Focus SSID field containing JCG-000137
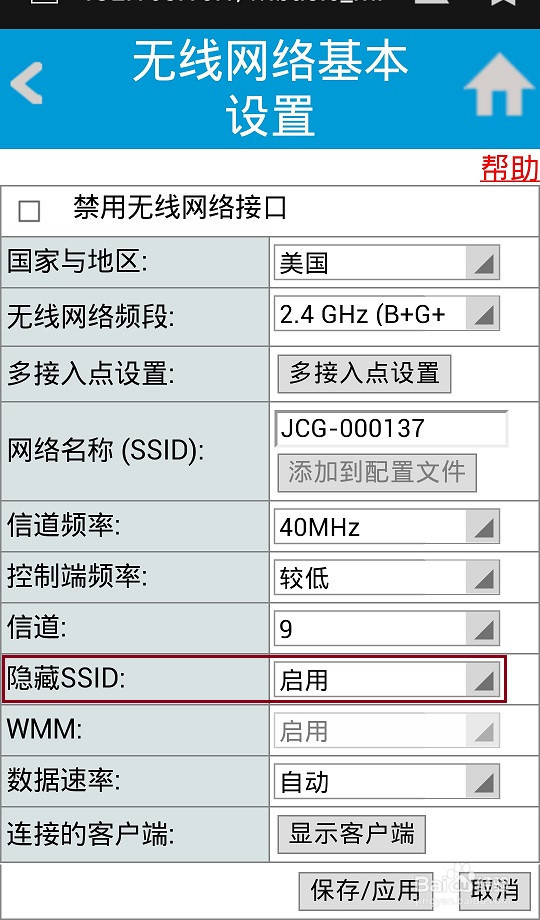 click(391, 428)
